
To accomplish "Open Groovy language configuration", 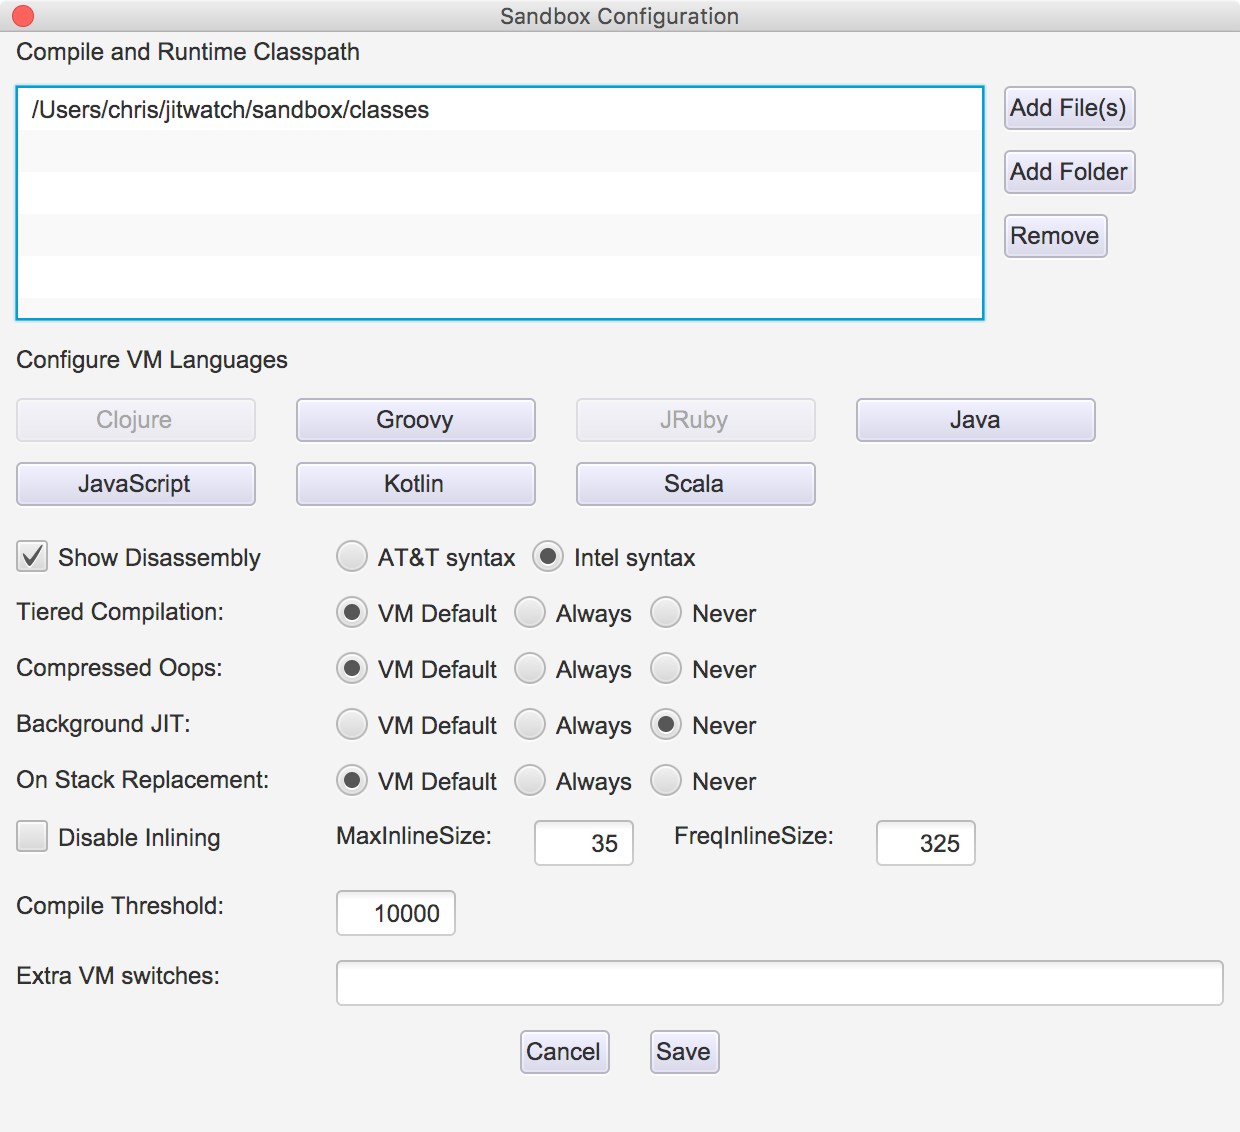I will tap(415, 420).
